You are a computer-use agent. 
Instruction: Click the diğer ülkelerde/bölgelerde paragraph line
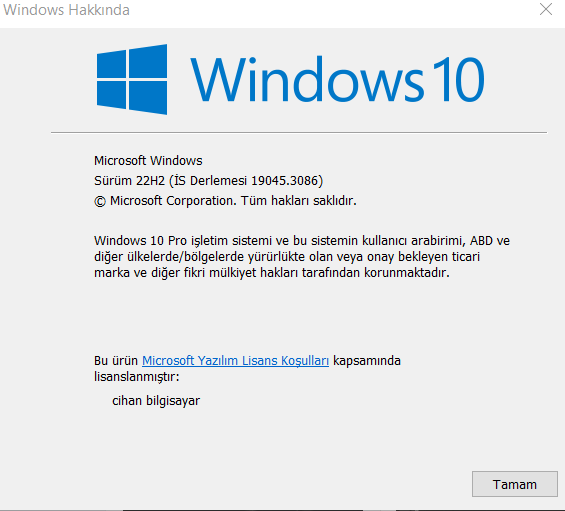[x=287, y=257]
